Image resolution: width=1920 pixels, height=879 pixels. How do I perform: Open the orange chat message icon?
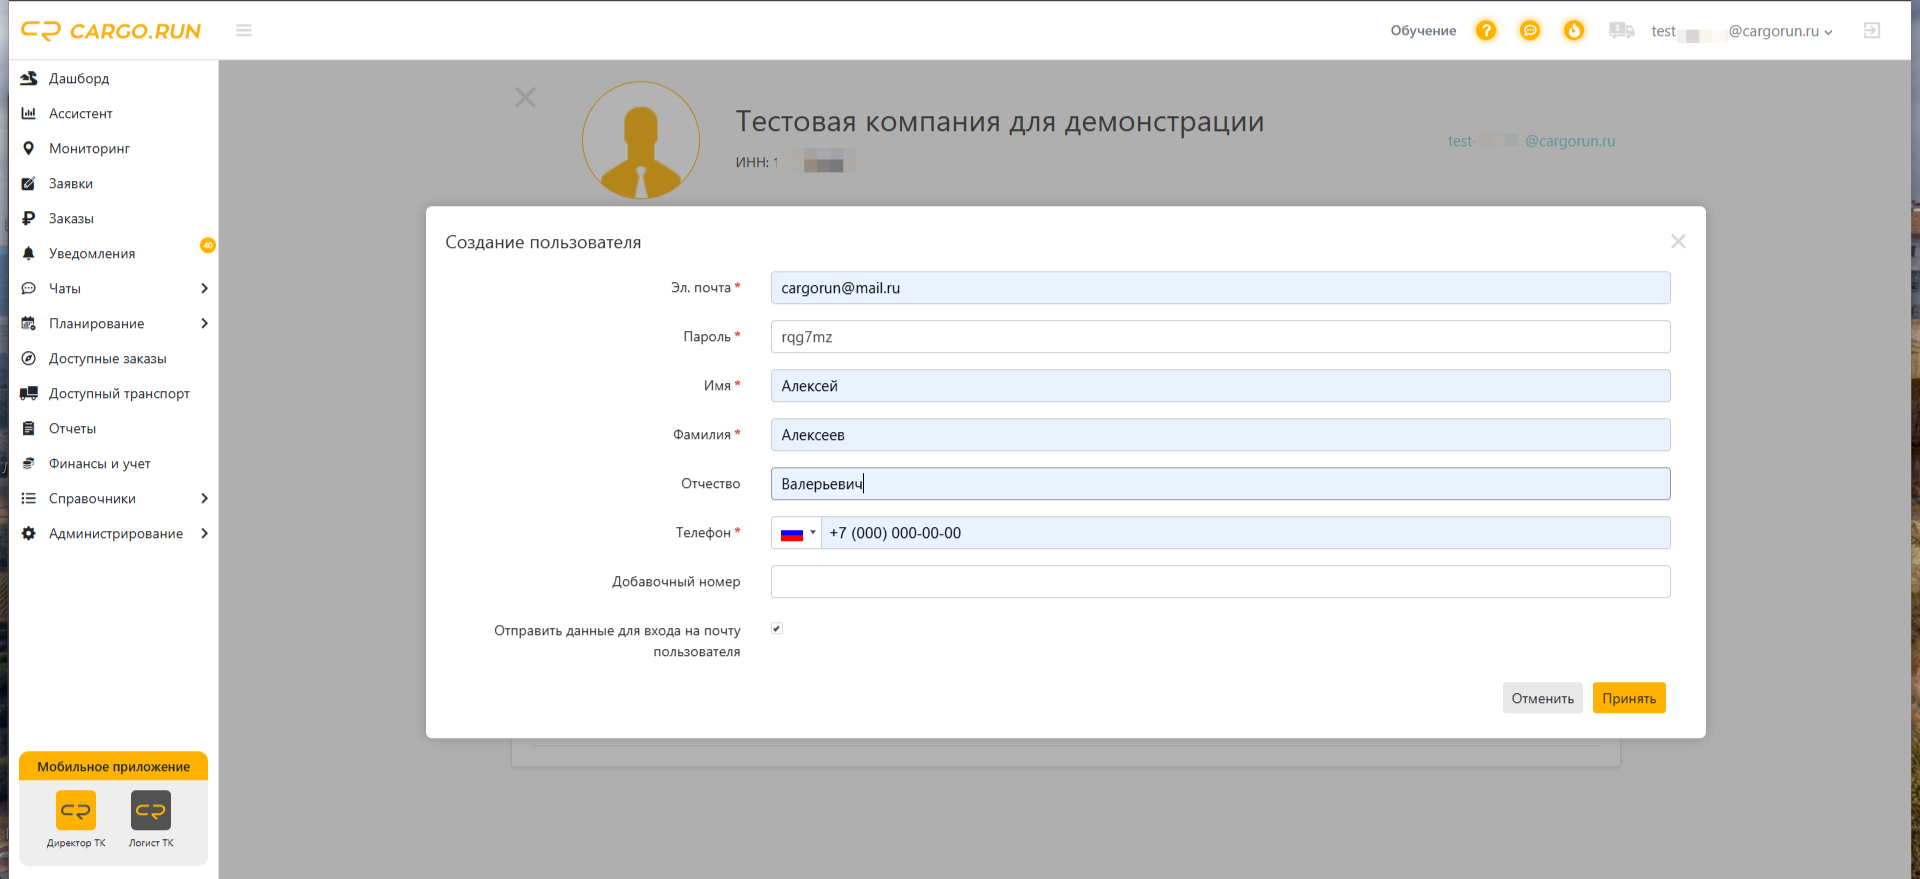[1530, 31]
